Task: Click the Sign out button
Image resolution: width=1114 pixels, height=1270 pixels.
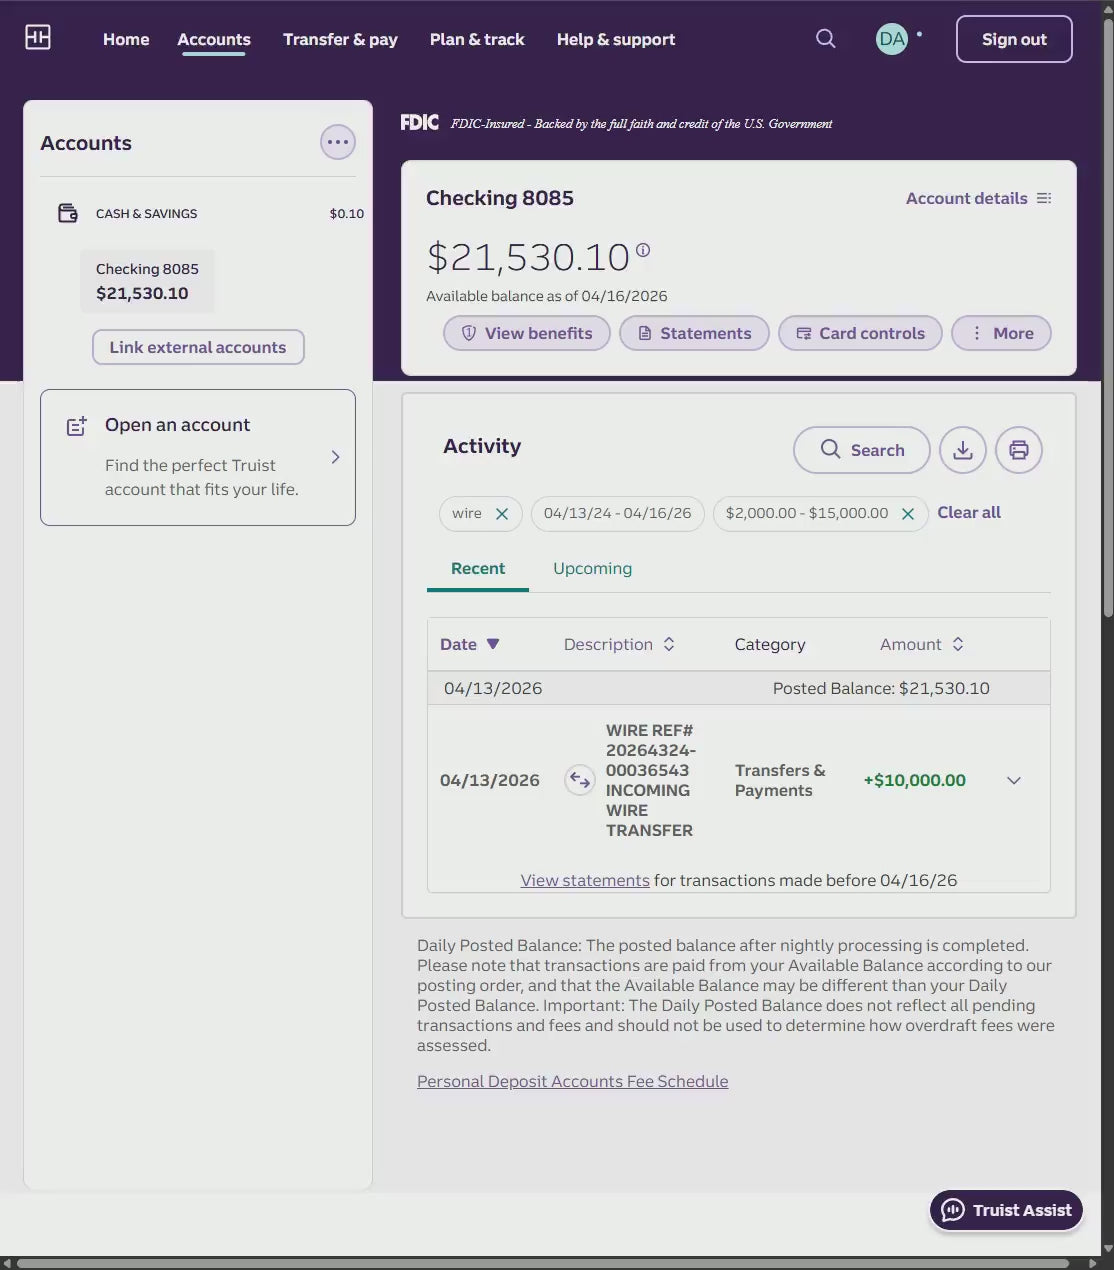Action: click(1014, 39)
